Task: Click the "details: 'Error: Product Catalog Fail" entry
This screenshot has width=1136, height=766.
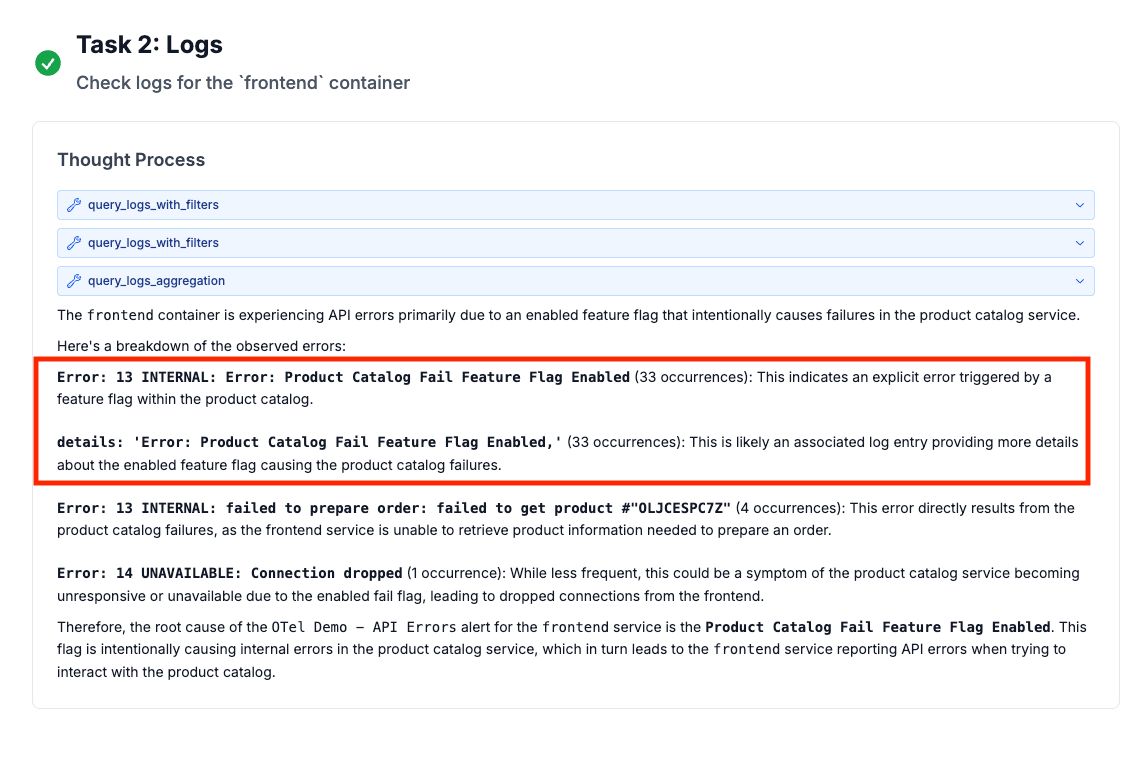Action: 309,442
